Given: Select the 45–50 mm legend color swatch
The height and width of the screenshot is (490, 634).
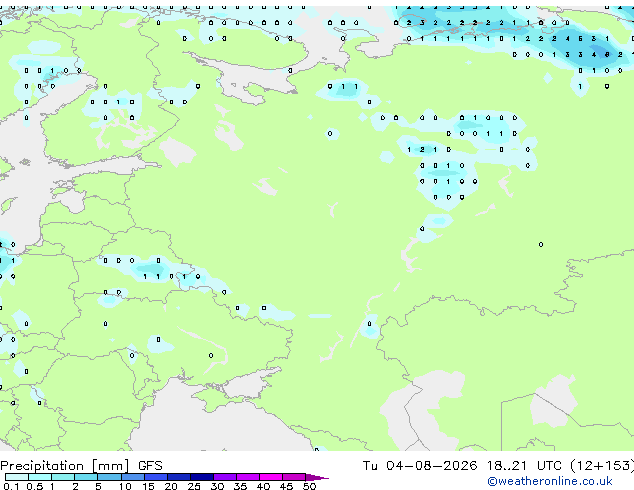Looking at the screenshot, I should (294, 477).
